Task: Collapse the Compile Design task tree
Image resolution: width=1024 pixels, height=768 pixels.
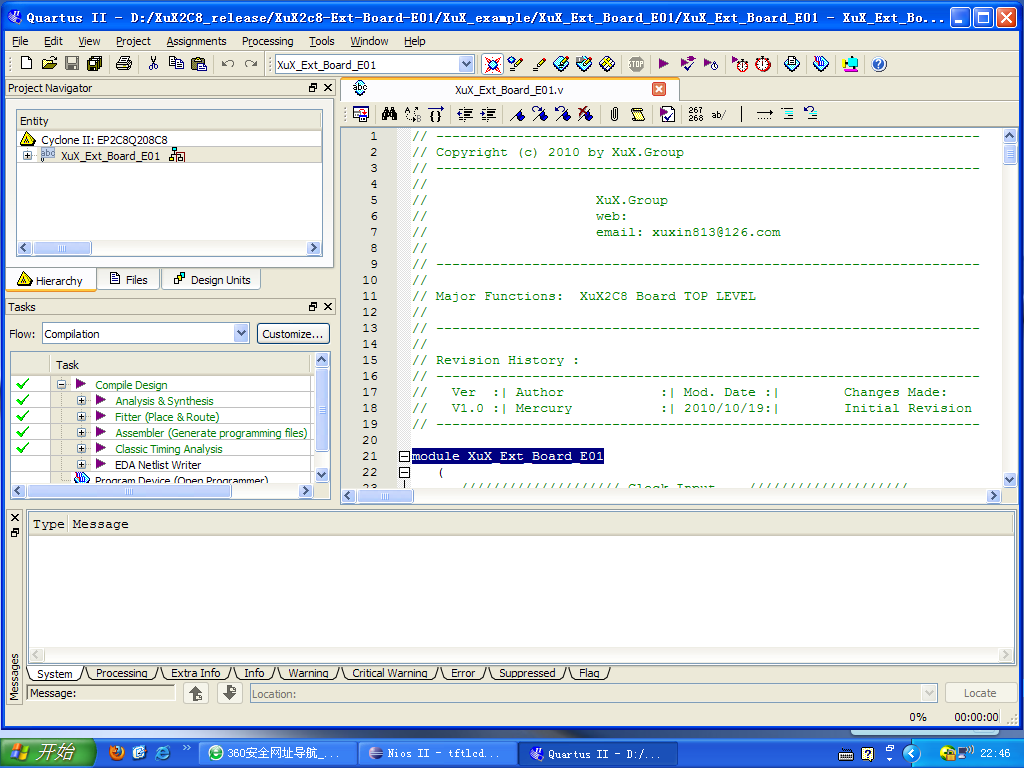Action: click(x=61, y=384)
